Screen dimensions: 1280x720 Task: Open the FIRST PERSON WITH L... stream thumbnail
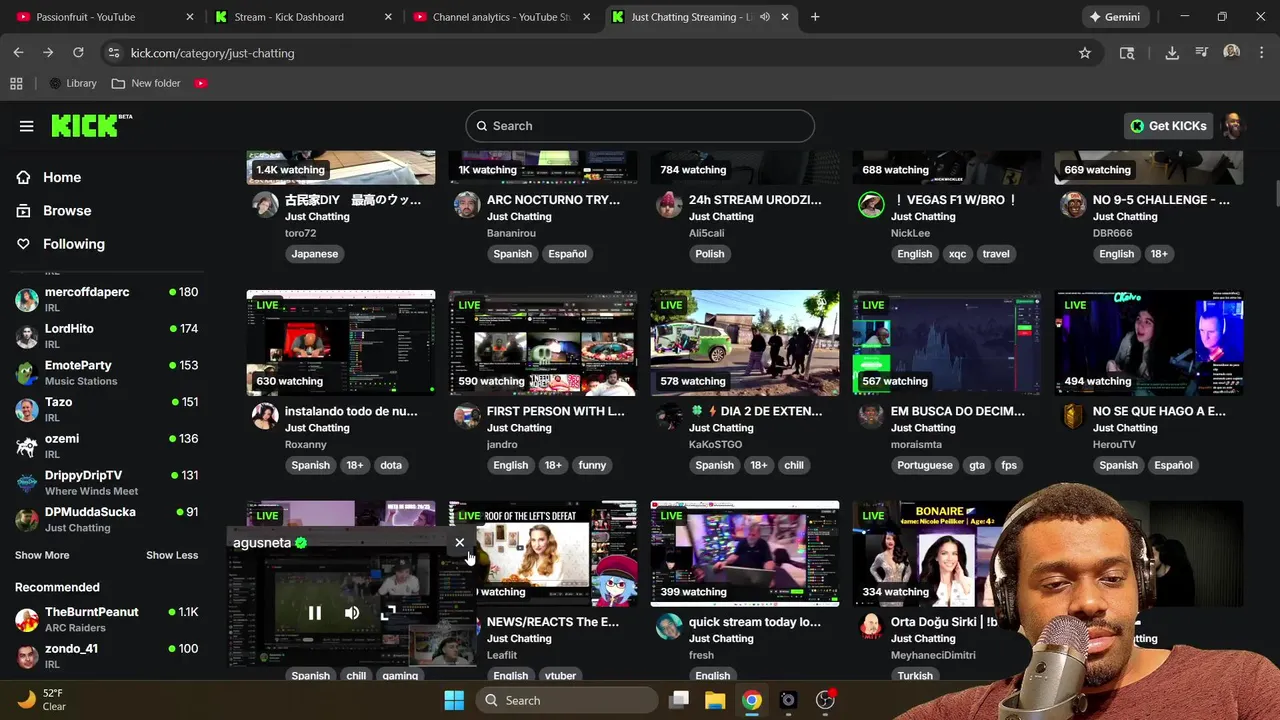pos(543,343)
